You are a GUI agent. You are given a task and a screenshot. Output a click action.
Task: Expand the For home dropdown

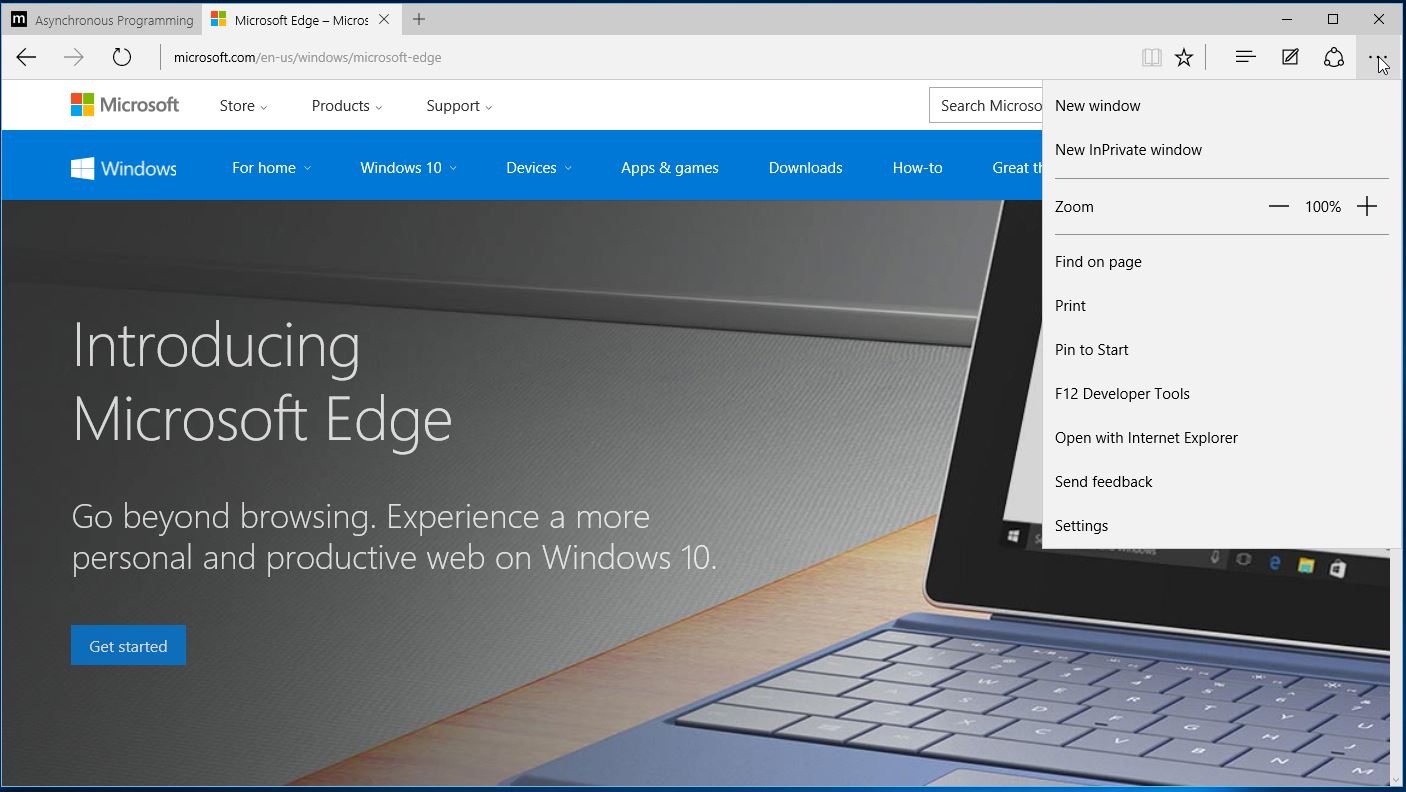click(271, 168)
